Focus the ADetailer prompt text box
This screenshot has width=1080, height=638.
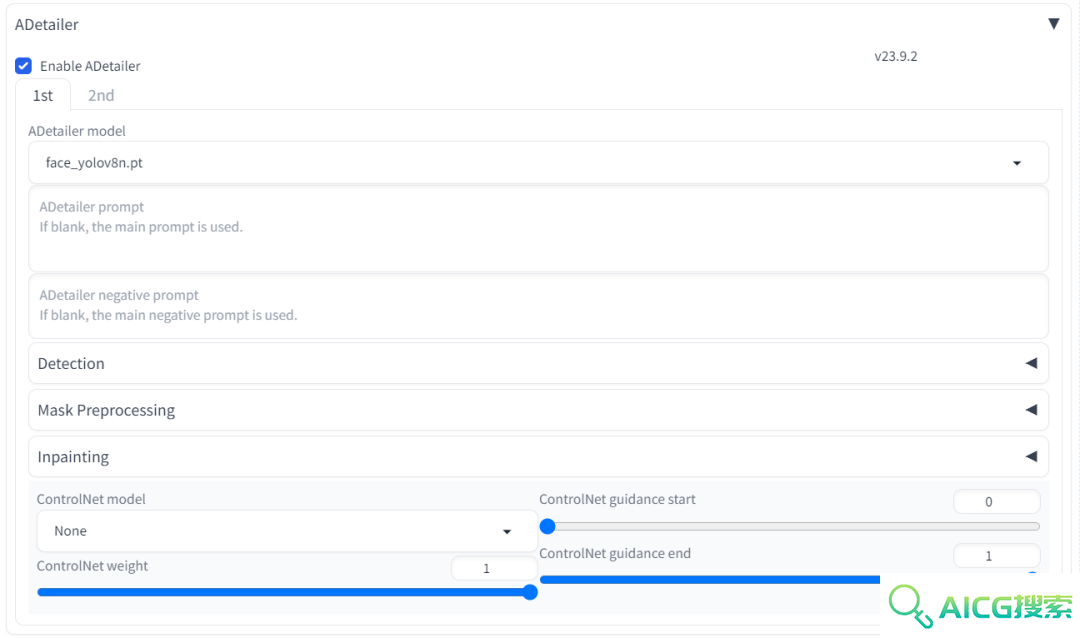click(538, 229)
